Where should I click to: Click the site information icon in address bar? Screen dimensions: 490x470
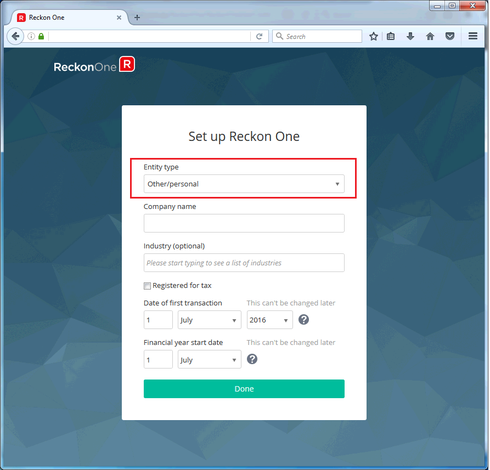31,36
